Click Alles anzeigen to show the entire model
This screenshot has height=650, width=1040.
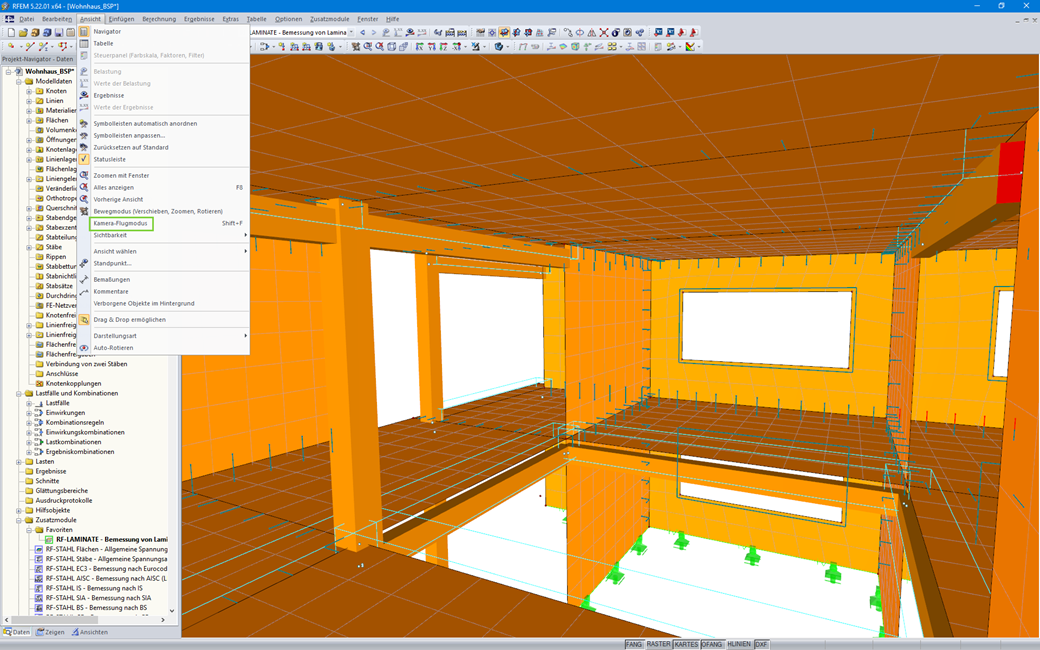click(x=114, y=187)
